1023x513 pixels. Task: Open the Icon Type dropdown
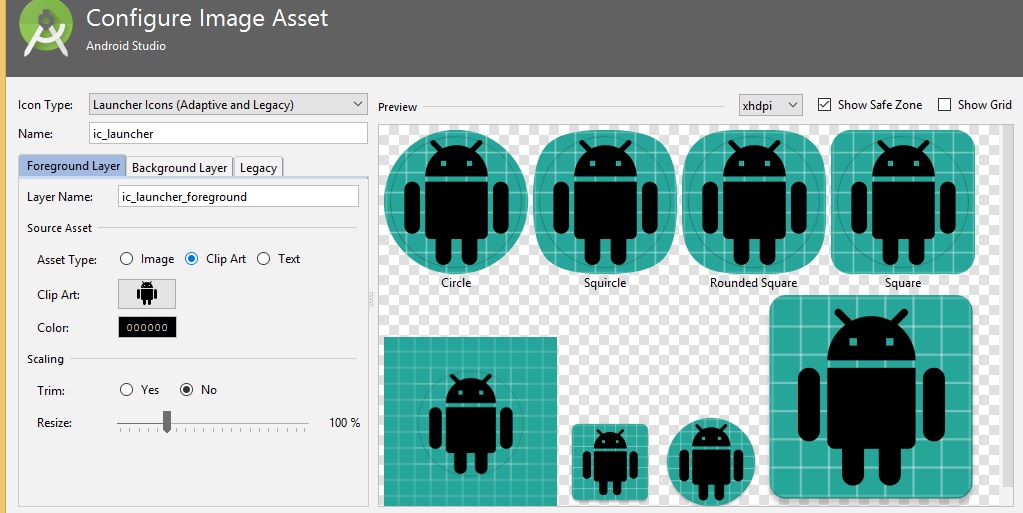pyautogui.click(x=228, y=104)
